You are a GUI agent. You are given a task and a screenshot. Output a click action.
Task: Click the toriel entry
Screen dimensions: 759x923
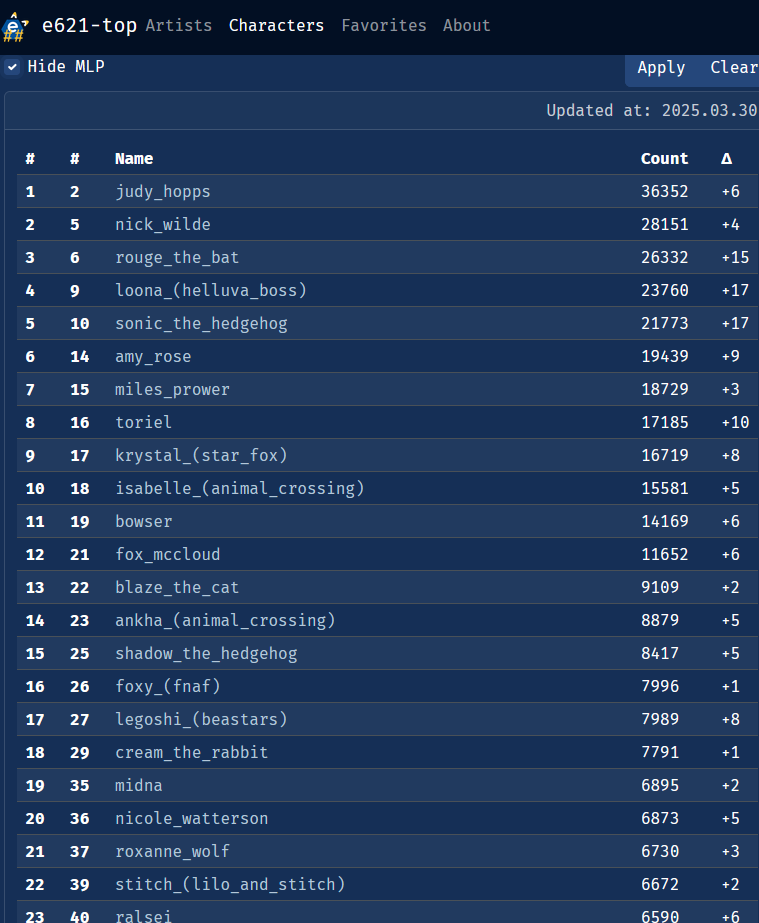pyautogui.click(x=144, y=422)
